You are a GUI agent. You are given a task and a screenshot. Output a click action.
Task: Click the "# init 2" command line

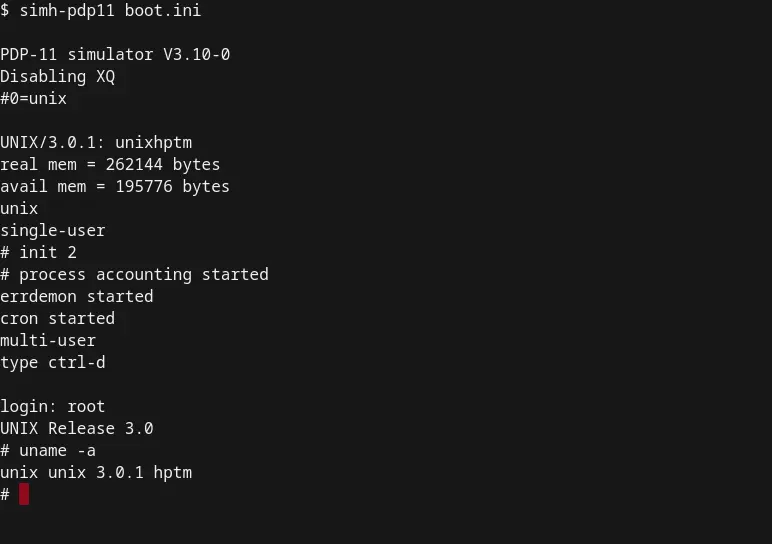38,252
